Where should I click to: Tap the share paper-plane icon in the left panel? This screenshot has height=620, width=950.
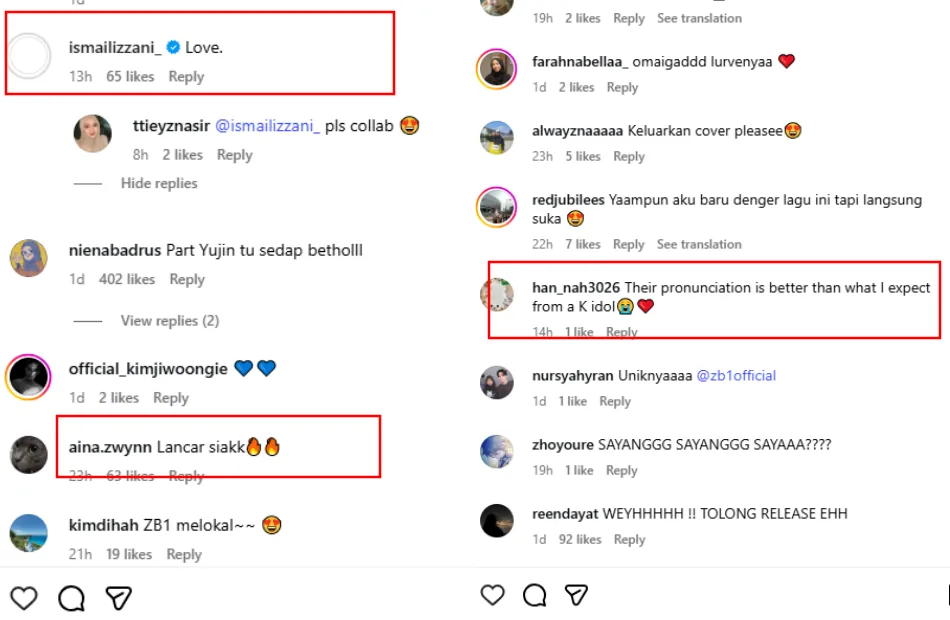[119, 598]
